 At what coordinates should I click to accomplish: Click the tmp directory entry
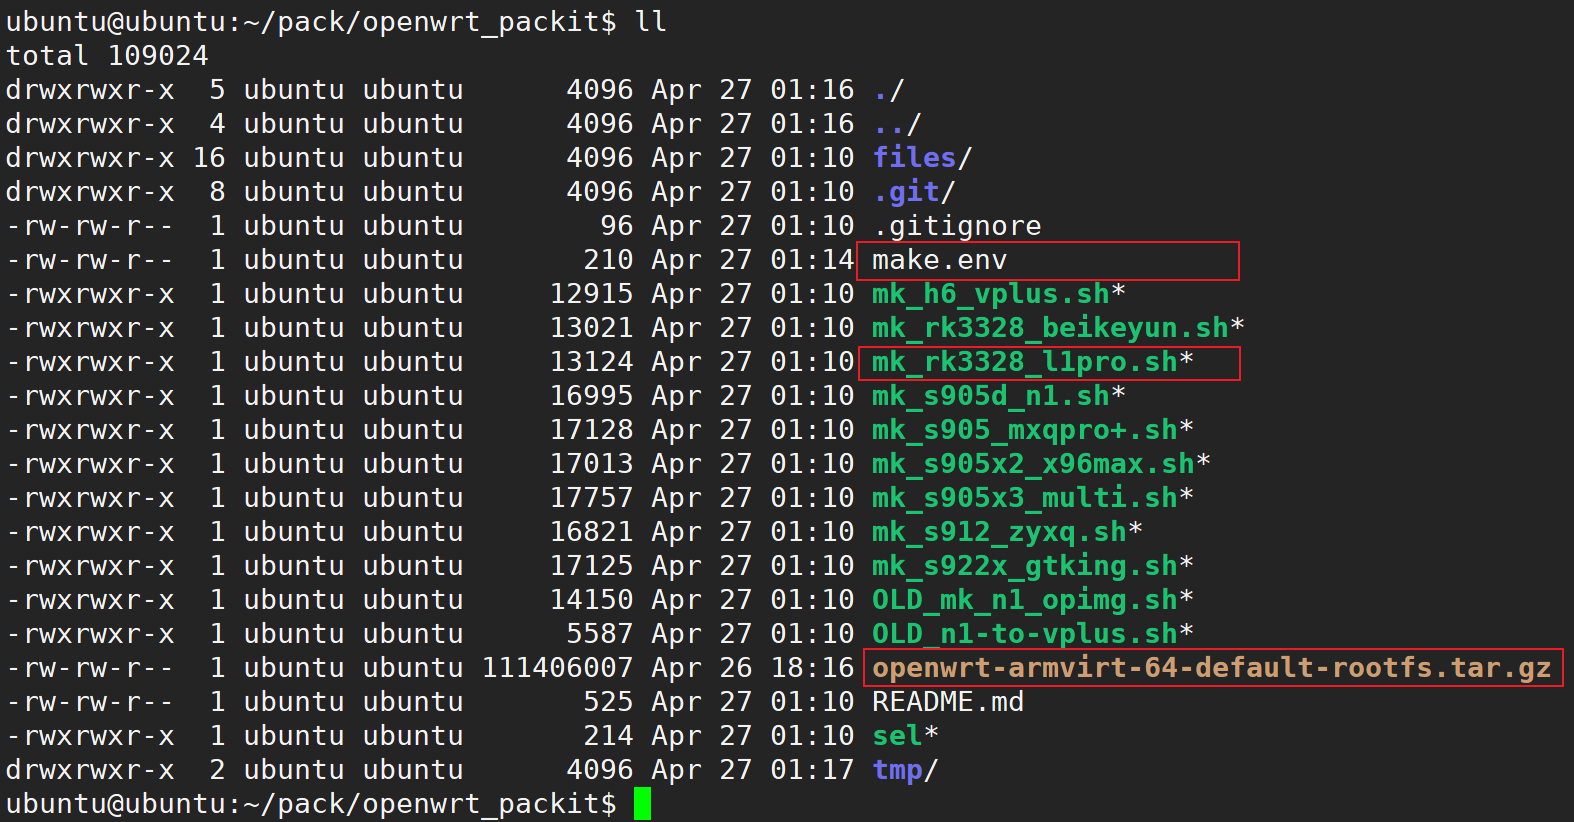point(897,770)
